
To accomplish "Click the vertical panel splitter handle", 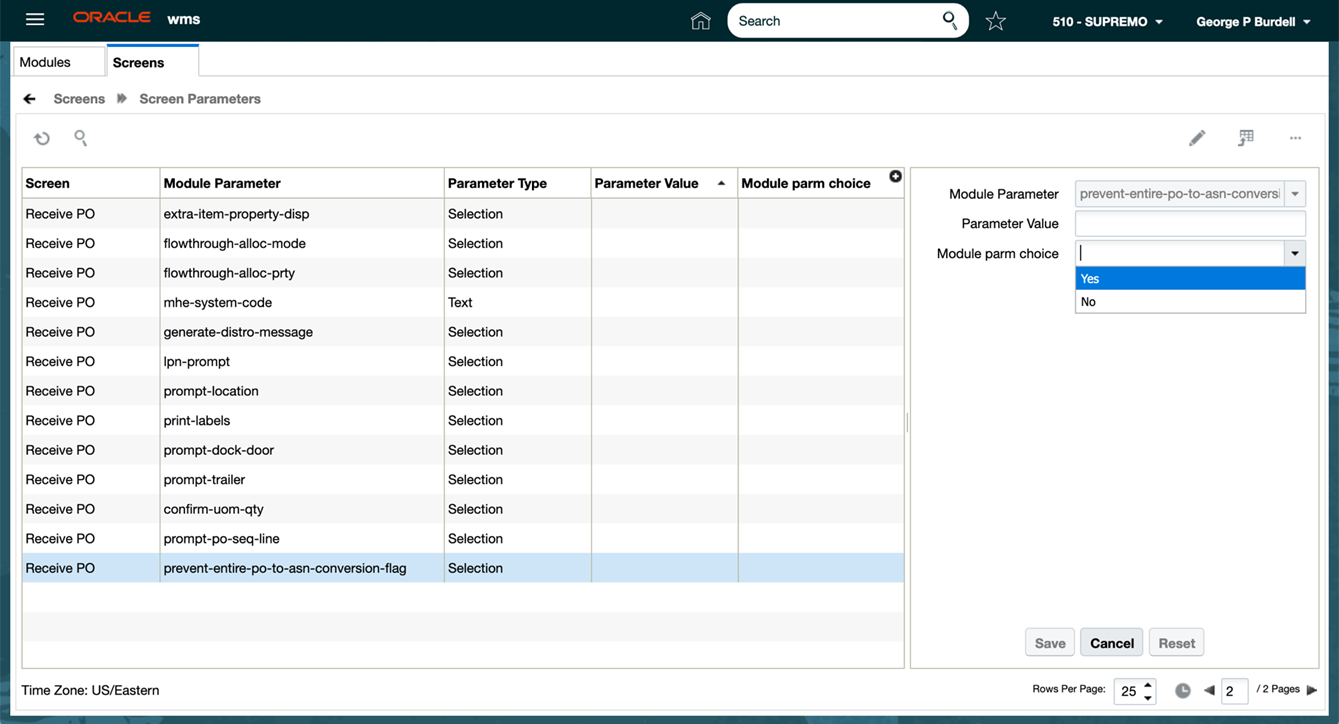I will click(907, 423).
